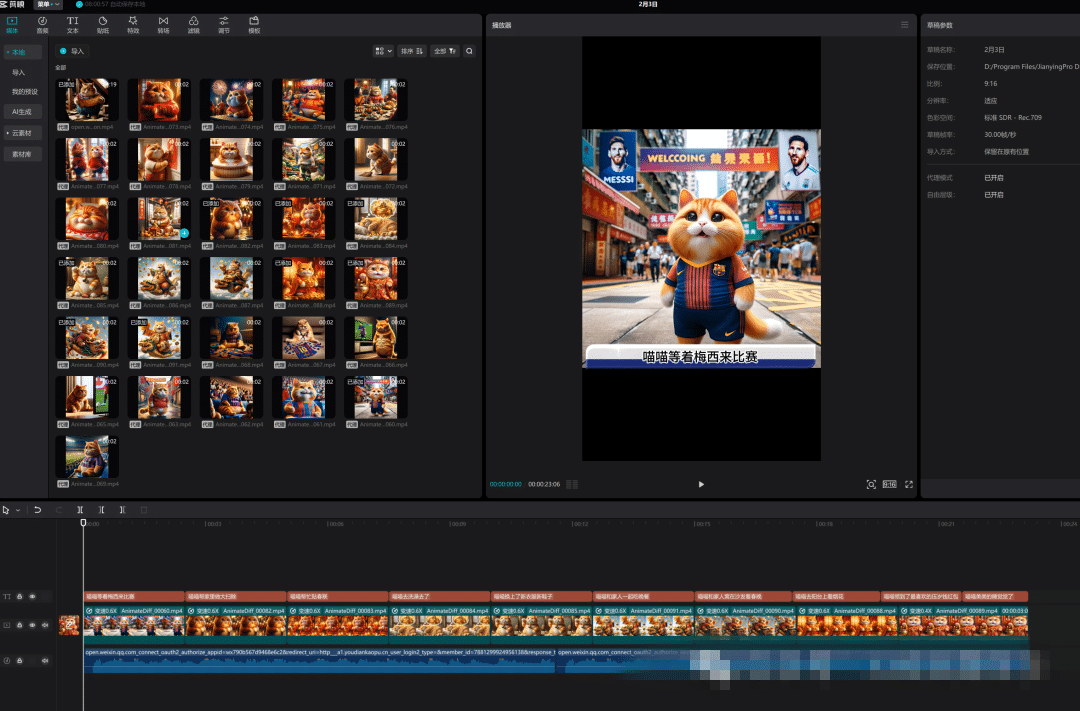Mute the audio track
Screen dimensions: 1080x711
45,660
